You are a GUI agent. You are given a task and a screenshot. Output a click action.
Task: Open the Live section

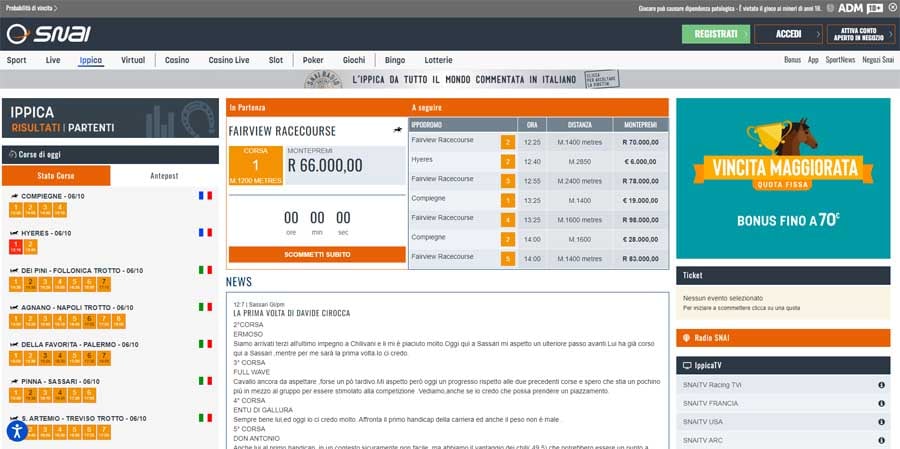[x=53, y=60]
